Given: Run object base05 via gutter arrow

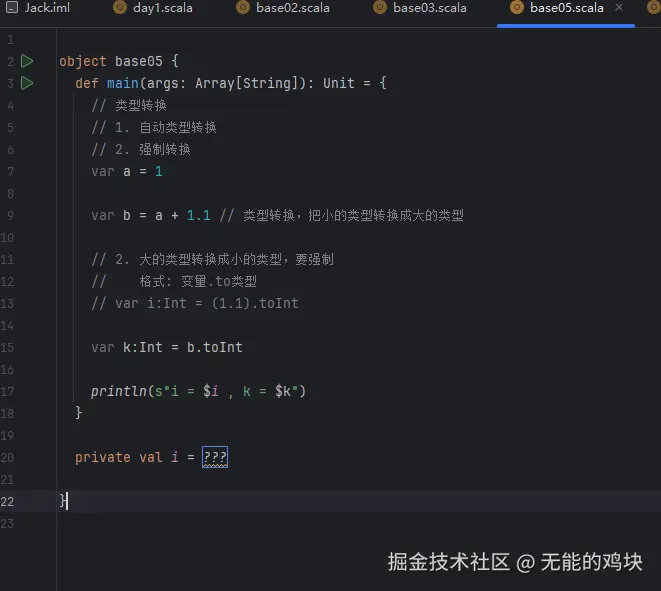Looking at the screenshot, I should pyautogui.click(x=27, y=61).
